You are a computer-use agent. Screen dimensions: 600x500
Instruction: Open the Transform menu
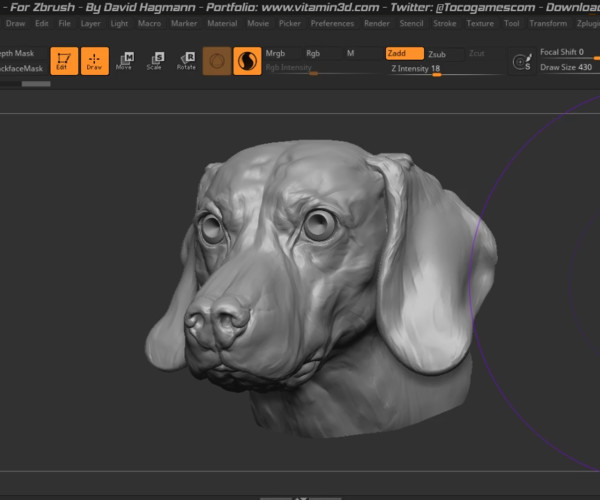click(548, 23)
